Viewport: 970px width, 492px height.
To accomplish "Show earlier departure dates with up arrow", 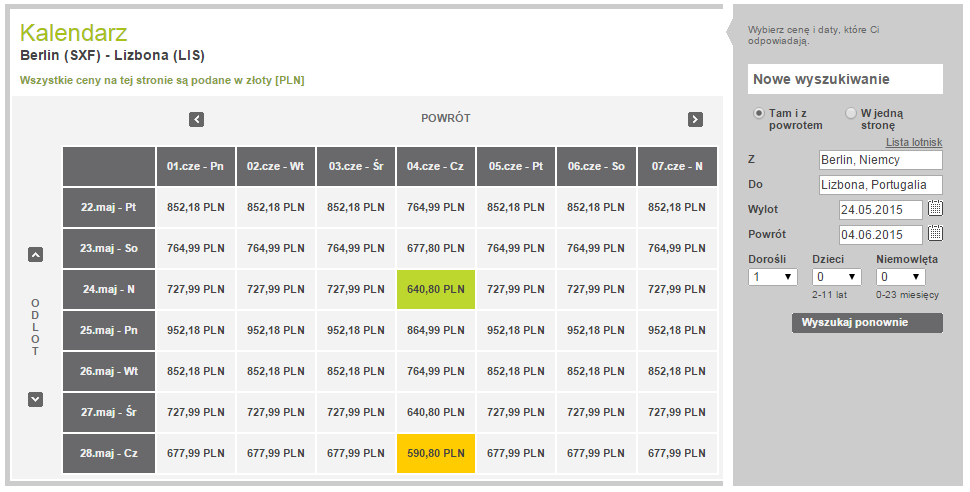I will point(36,254).
